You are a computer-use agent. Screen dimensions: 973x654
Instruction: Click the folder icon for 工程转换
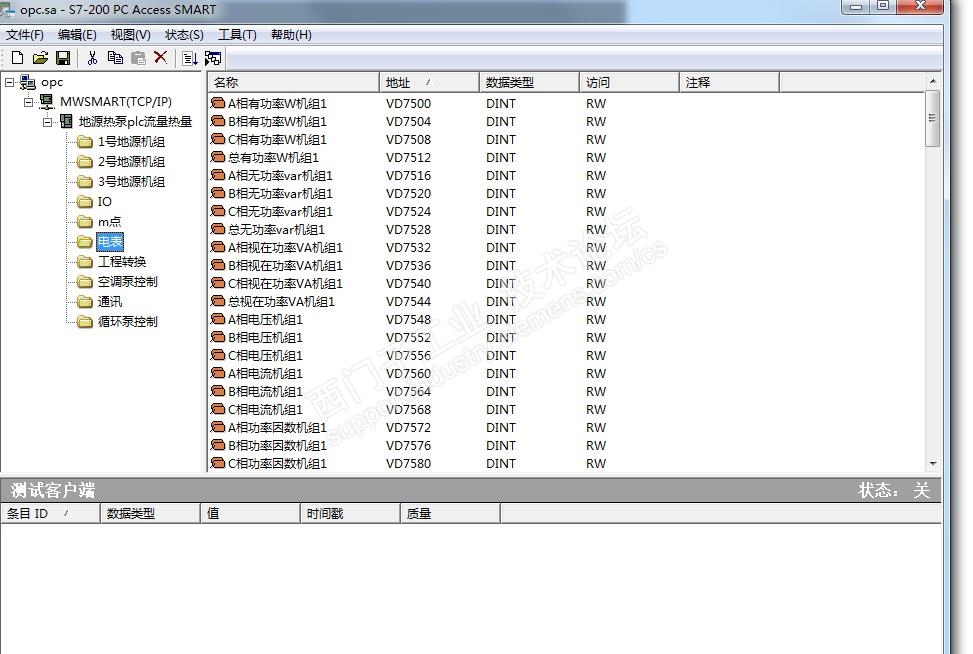84,262
